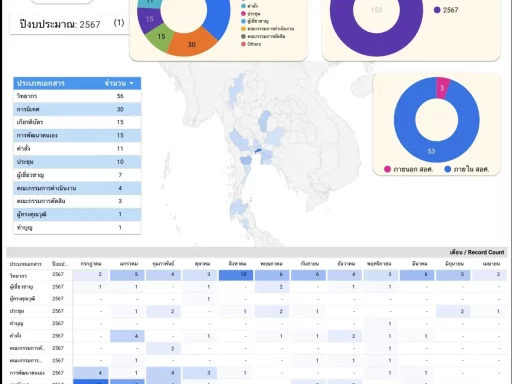This screenshot has height=384, width=512.
Task: Sort pivot by สิงหาคม column header
Action: (x=237, y=264)
